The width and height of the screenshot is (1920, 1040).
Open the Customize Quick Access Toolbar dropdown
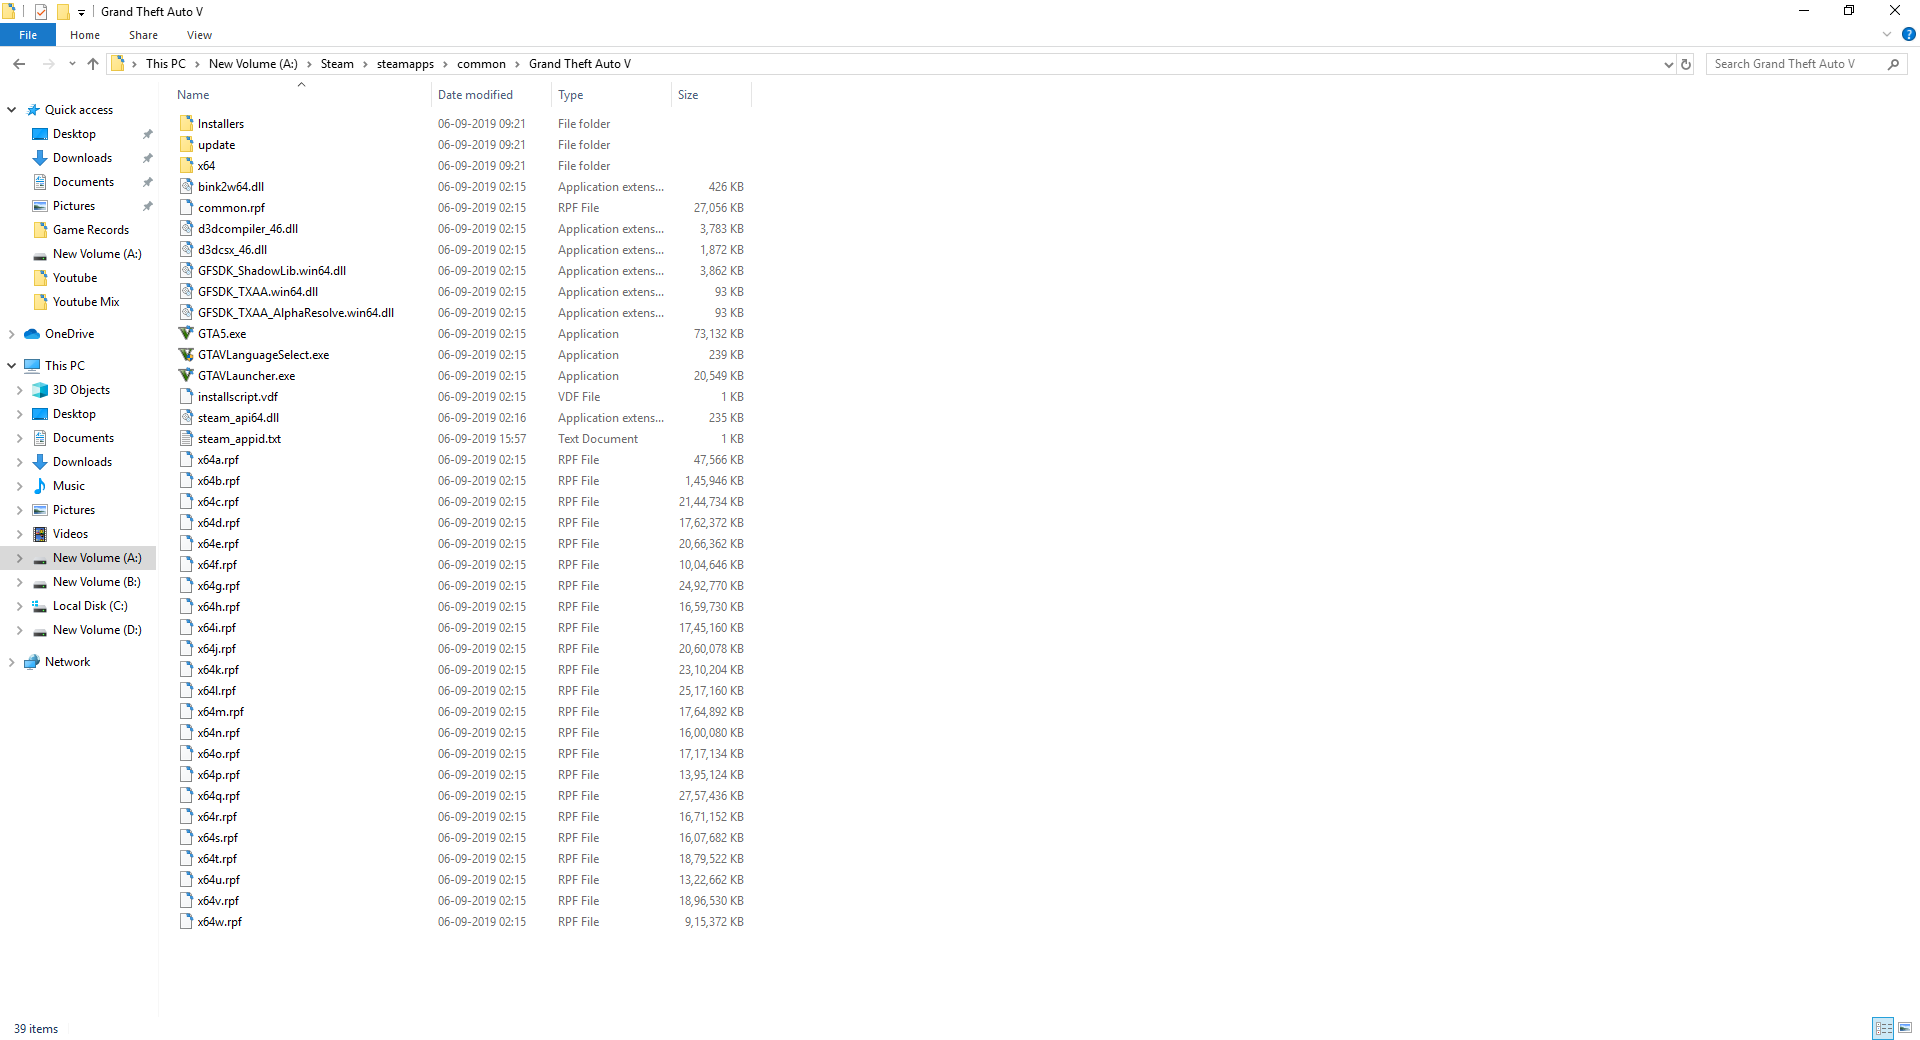tap(81, 12)
